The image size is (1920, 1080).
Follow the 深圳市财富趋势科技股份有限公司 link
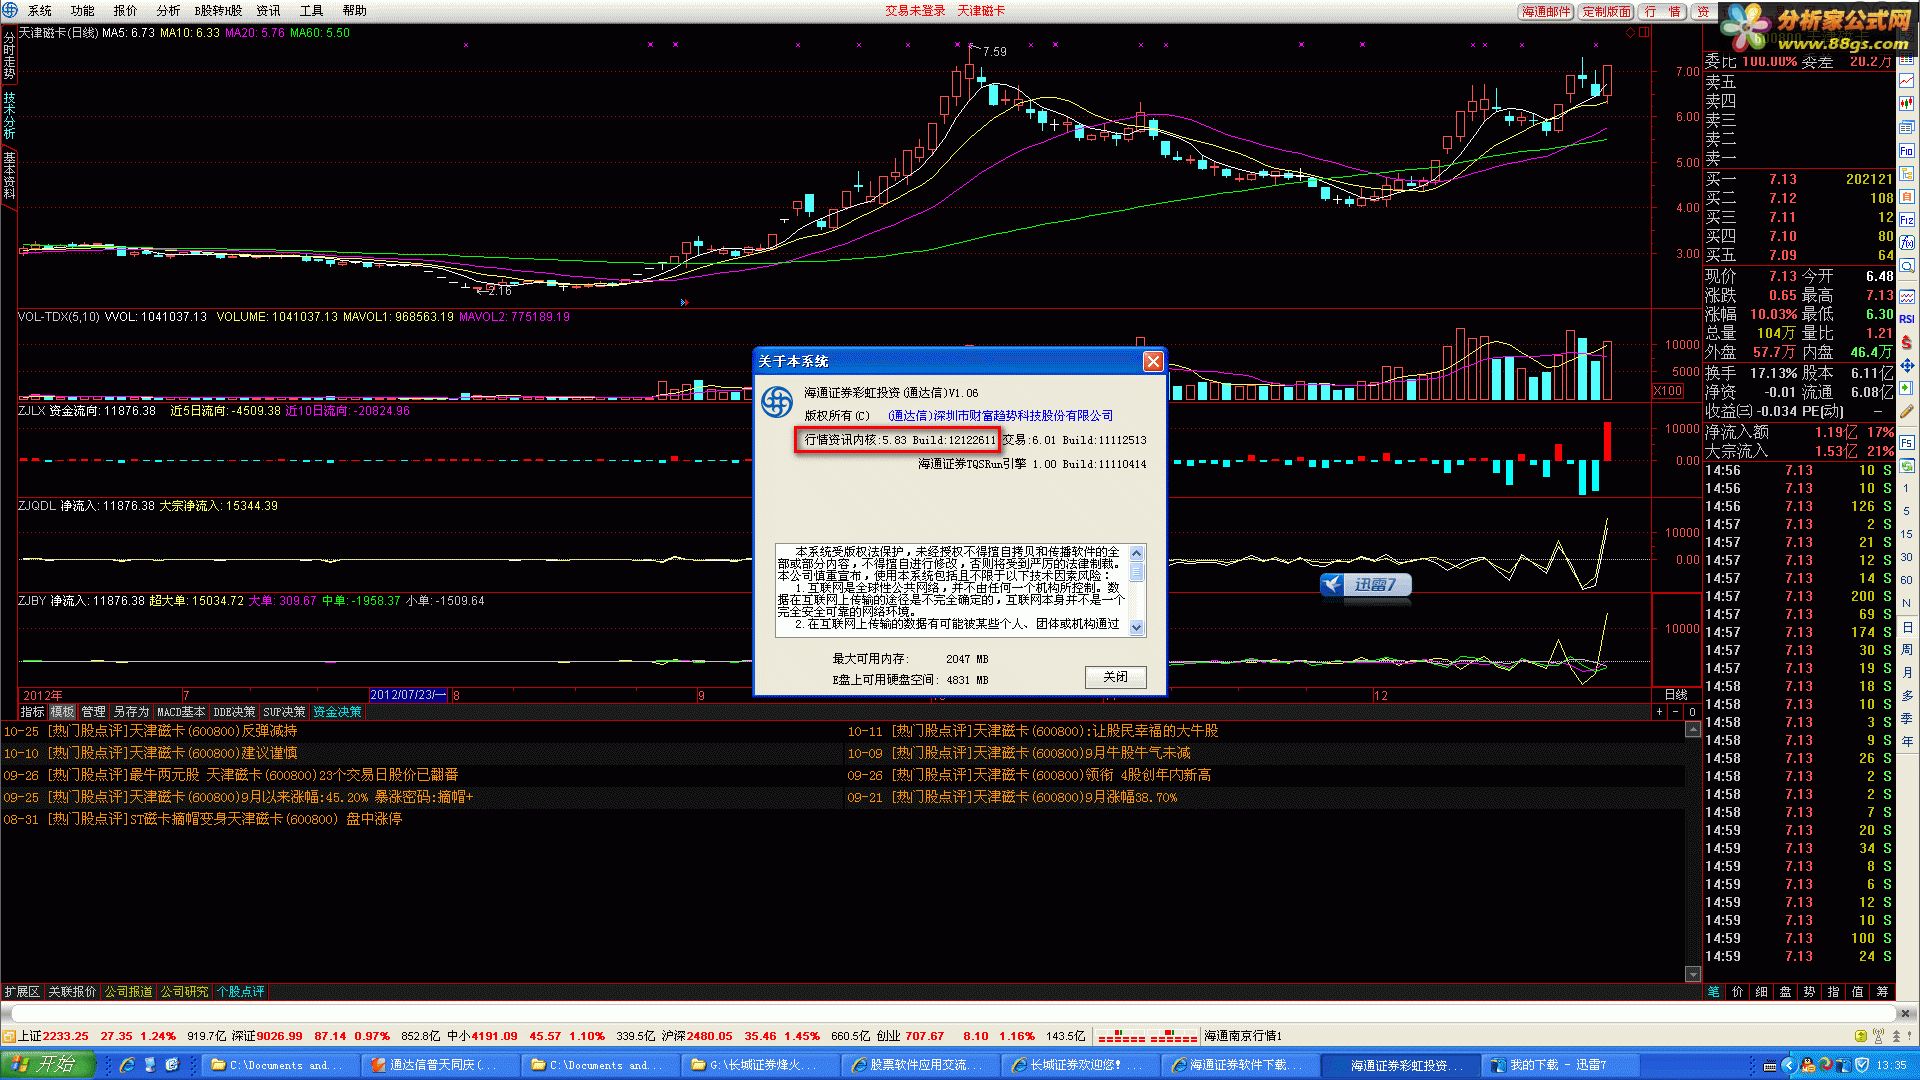coord(1000,416)
